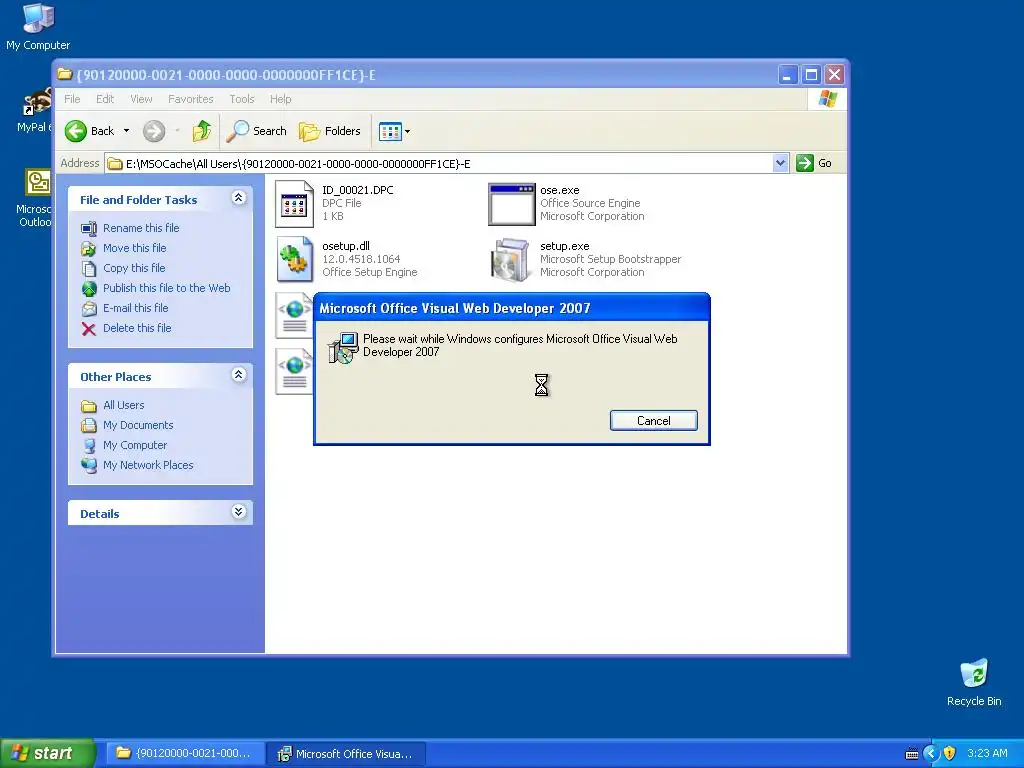1024x768 pixels.
Task: Click the folder icon in address bar
Action: 115,164
